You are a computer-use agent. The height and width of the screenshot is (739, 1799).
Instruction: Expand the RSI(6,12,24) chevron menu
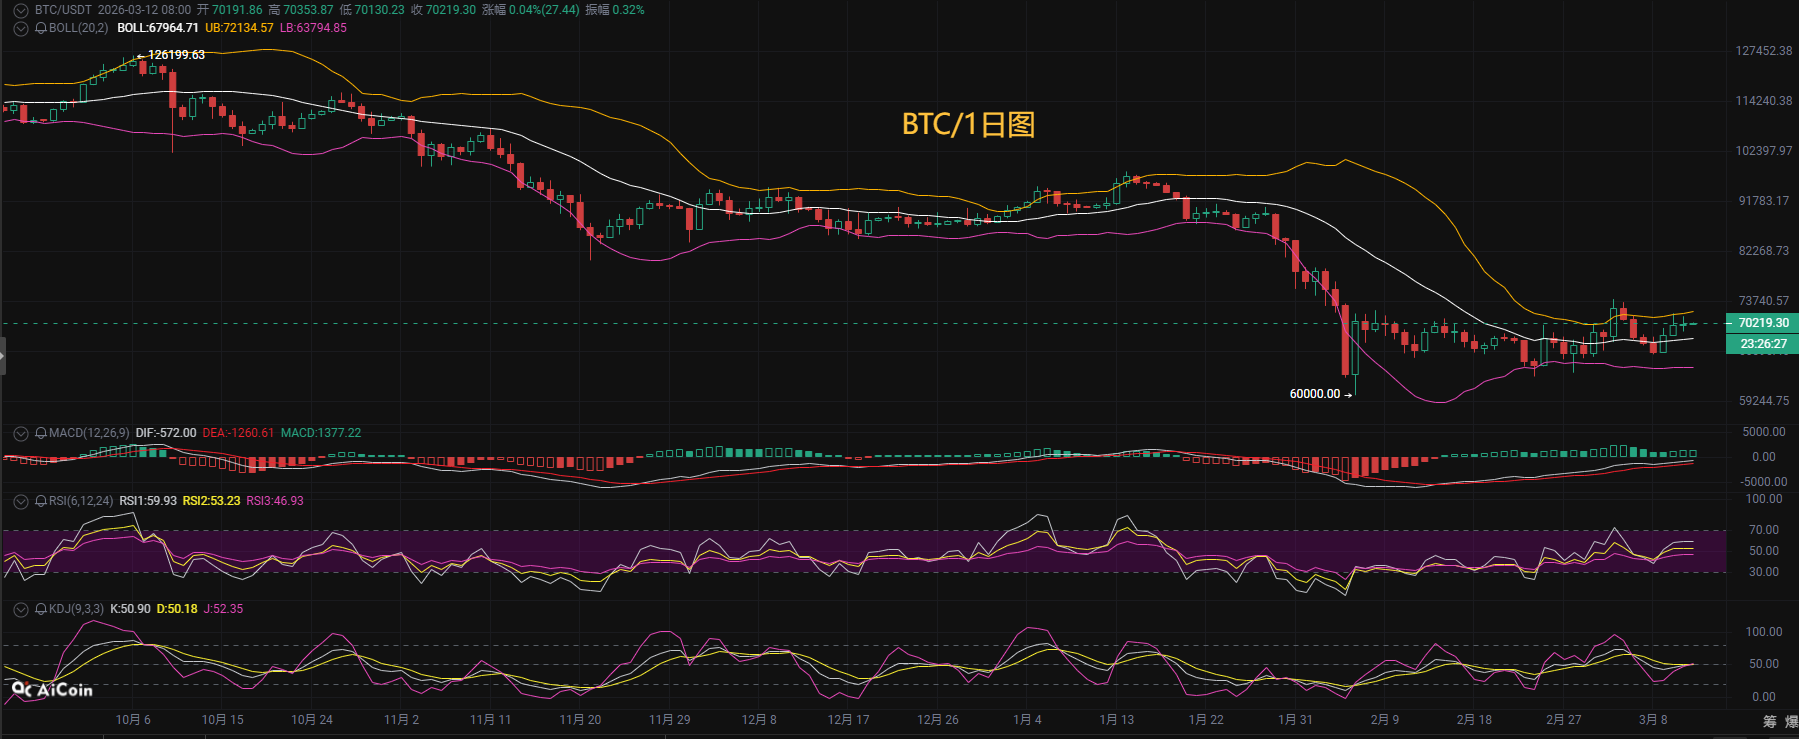(20, 501)
